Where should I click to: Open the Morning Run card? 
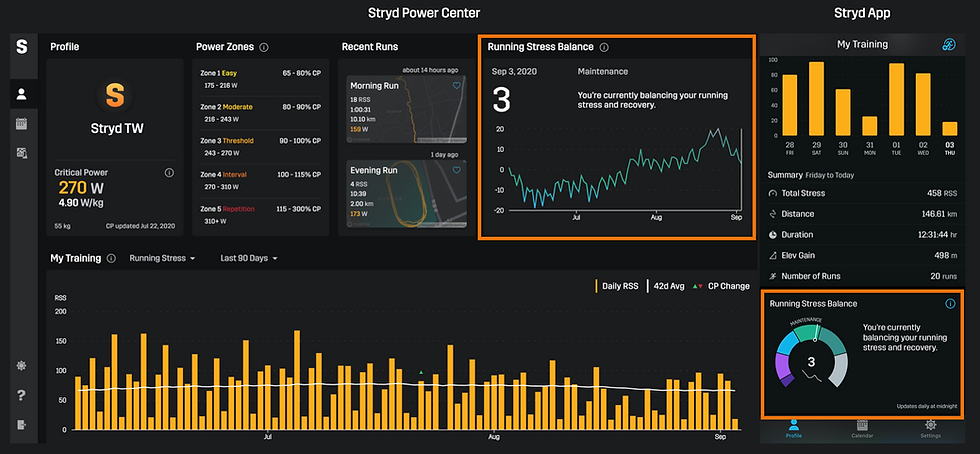pyautogui.click(x=406, y=109)
